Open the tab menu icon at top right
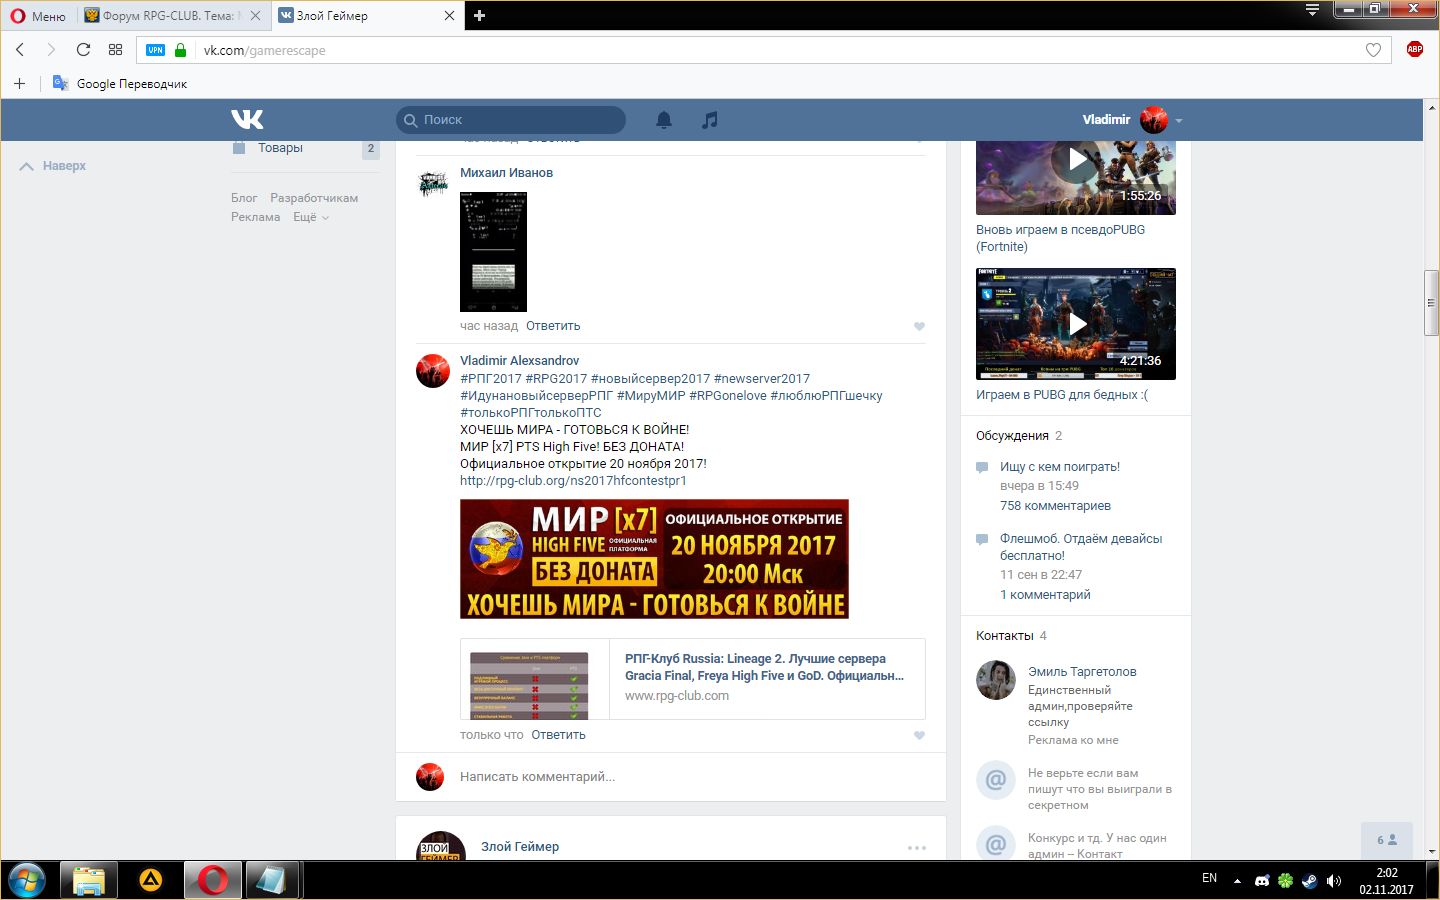This screenshot has width=1440, height=900. (x=1312, y=10)
